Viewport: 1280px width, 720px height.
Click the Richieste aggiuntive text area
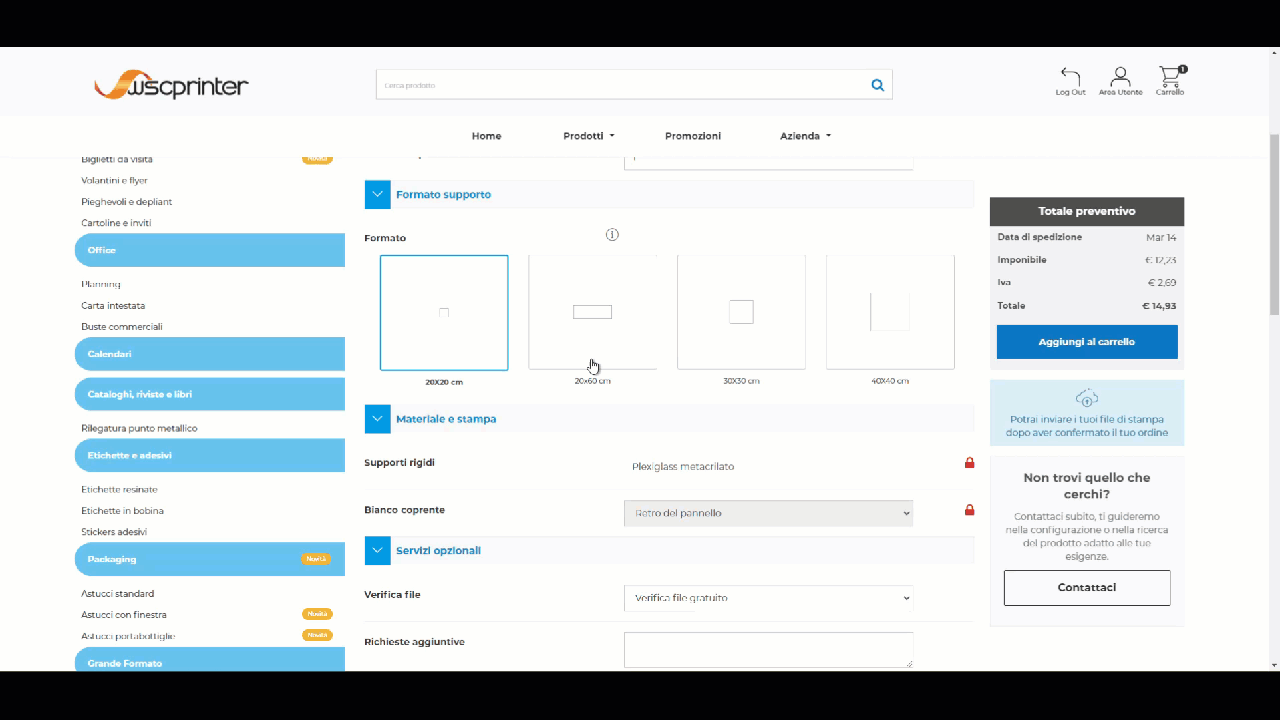pos(768,650)
